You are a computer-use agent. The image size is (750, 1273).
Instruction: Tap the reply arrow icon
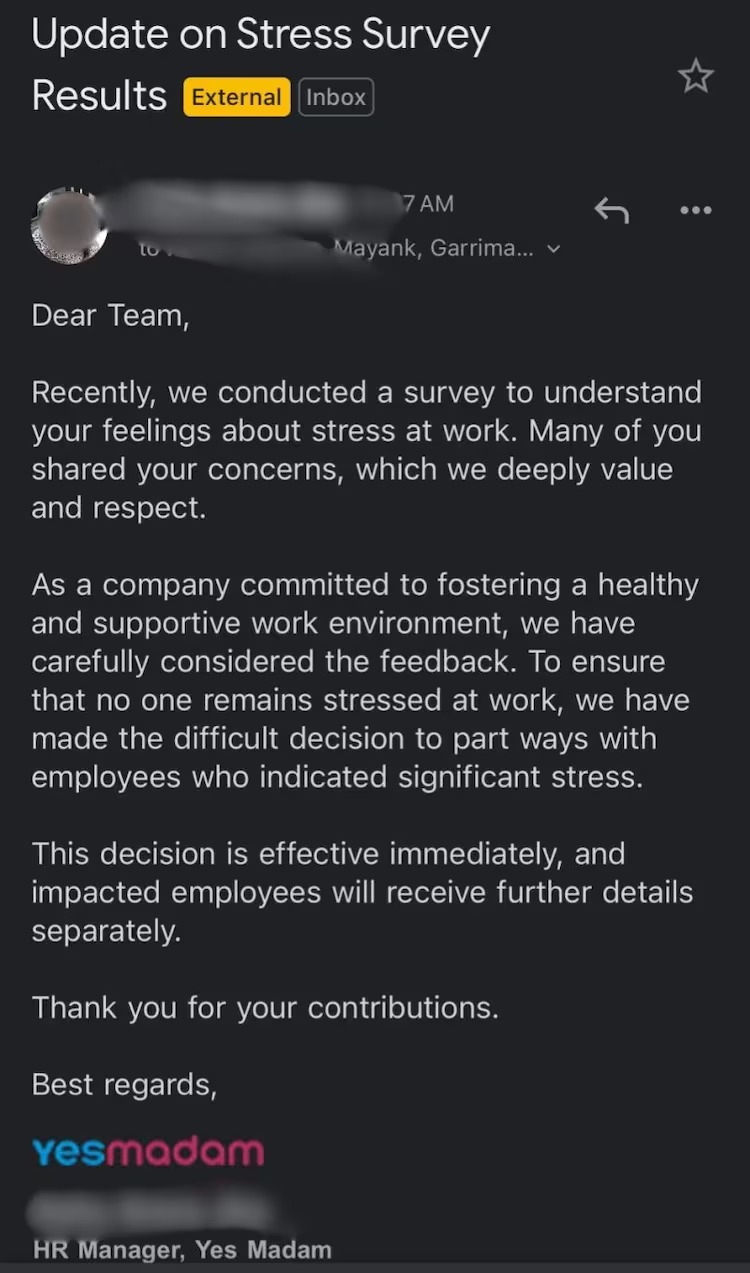(611, 210)
